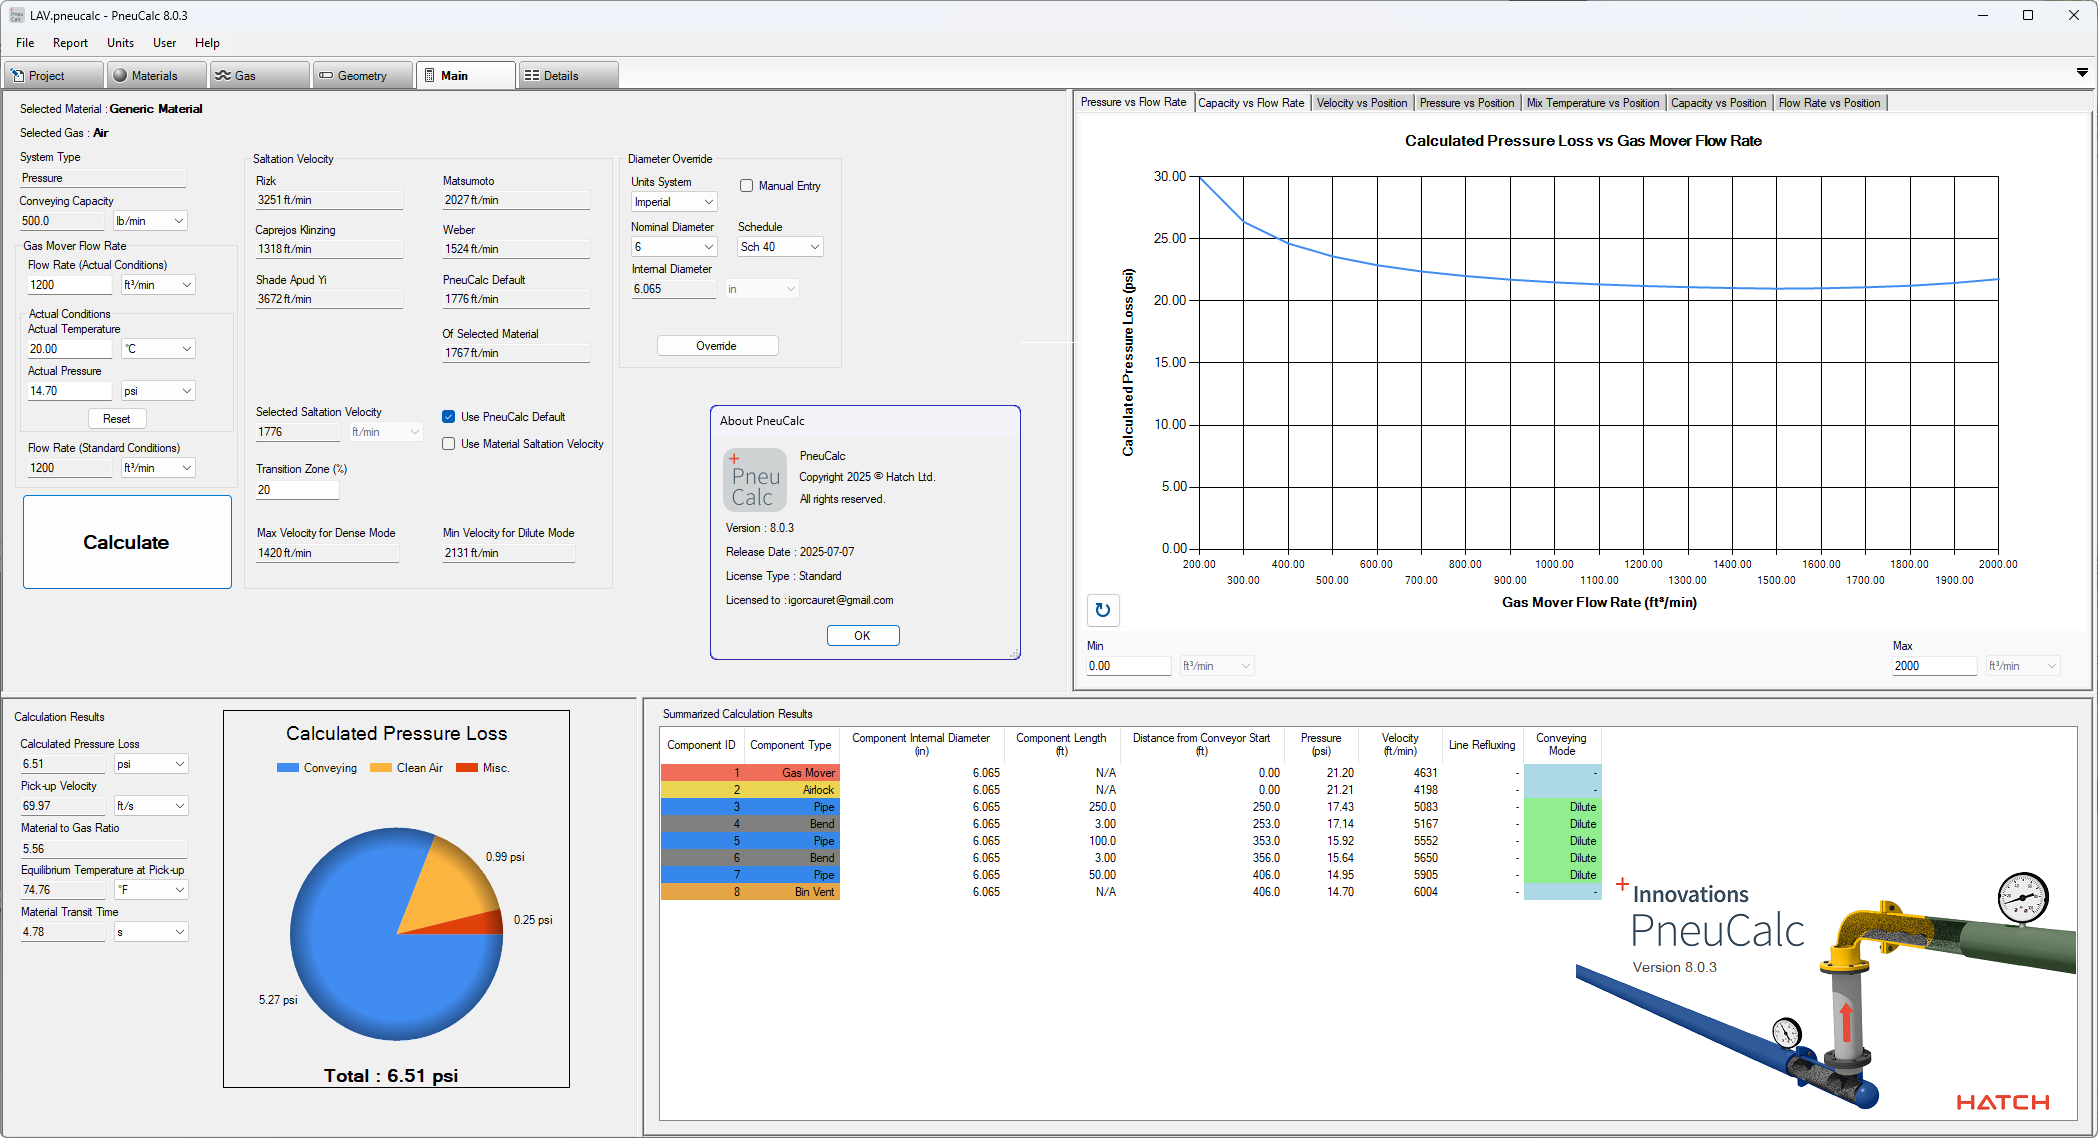Switch to the Velocity vs Position chart tab

[x=1361, y=102]
